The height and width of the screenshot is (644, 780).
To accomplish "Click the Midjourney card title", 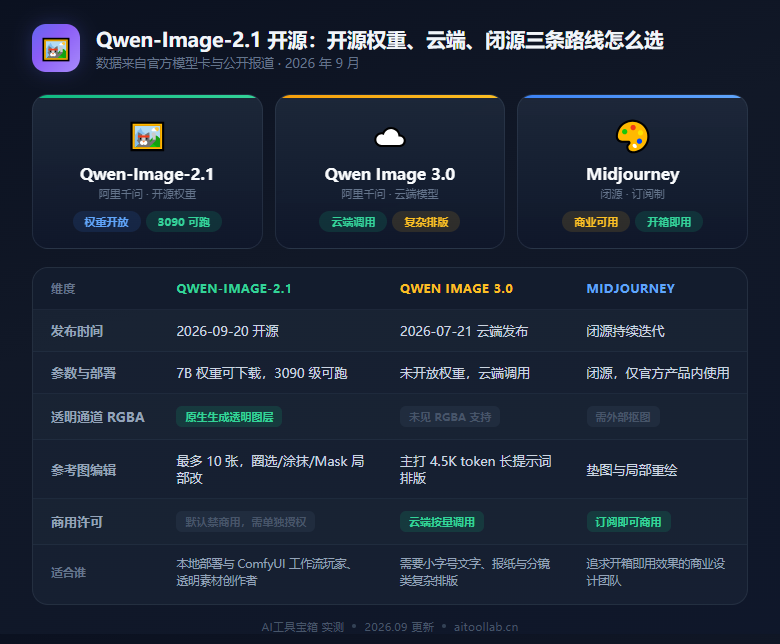I will point(632,174).
